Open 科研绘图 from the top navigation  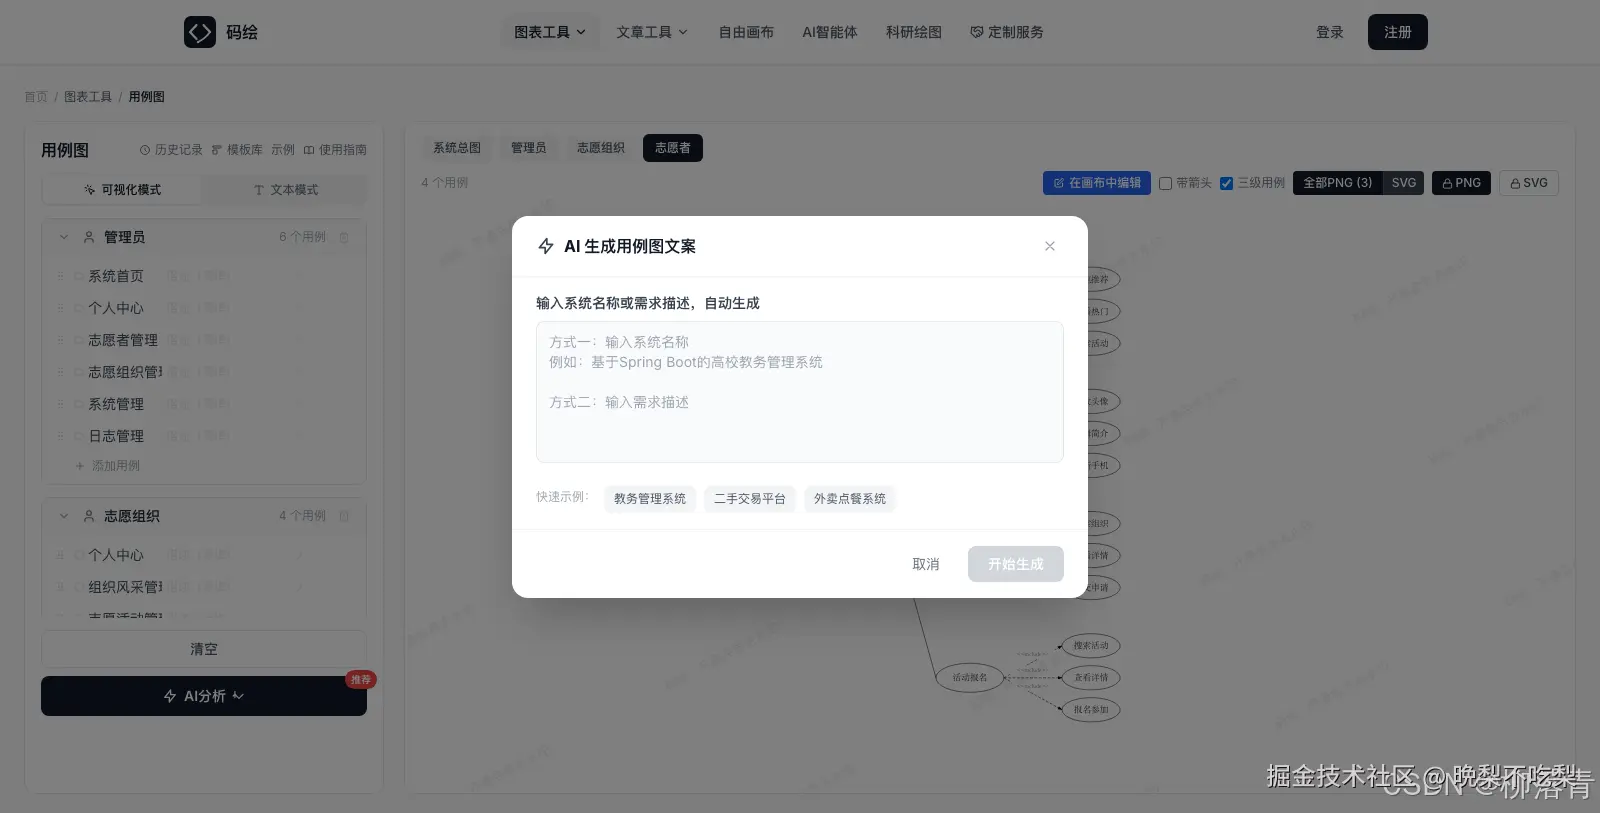(914, 32)
